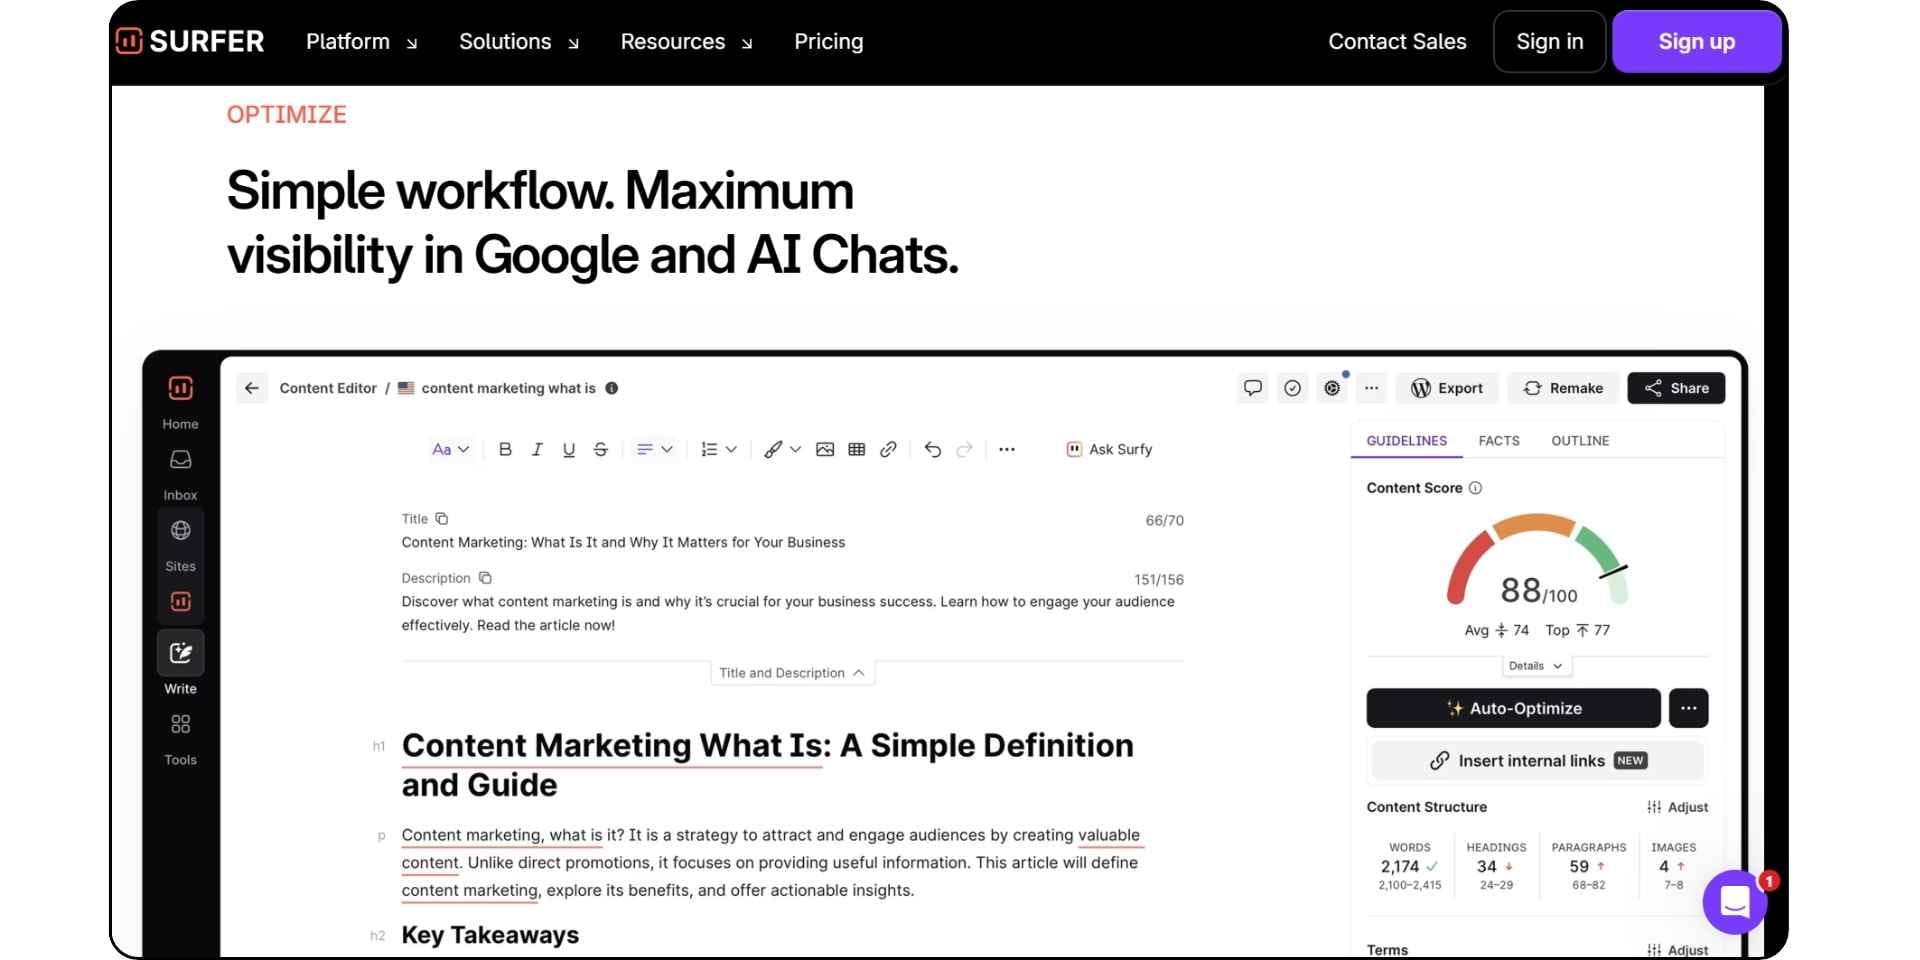Open the list style dropdown
The width and height of the screenshot is (1920, 960).
click(719, 450)
